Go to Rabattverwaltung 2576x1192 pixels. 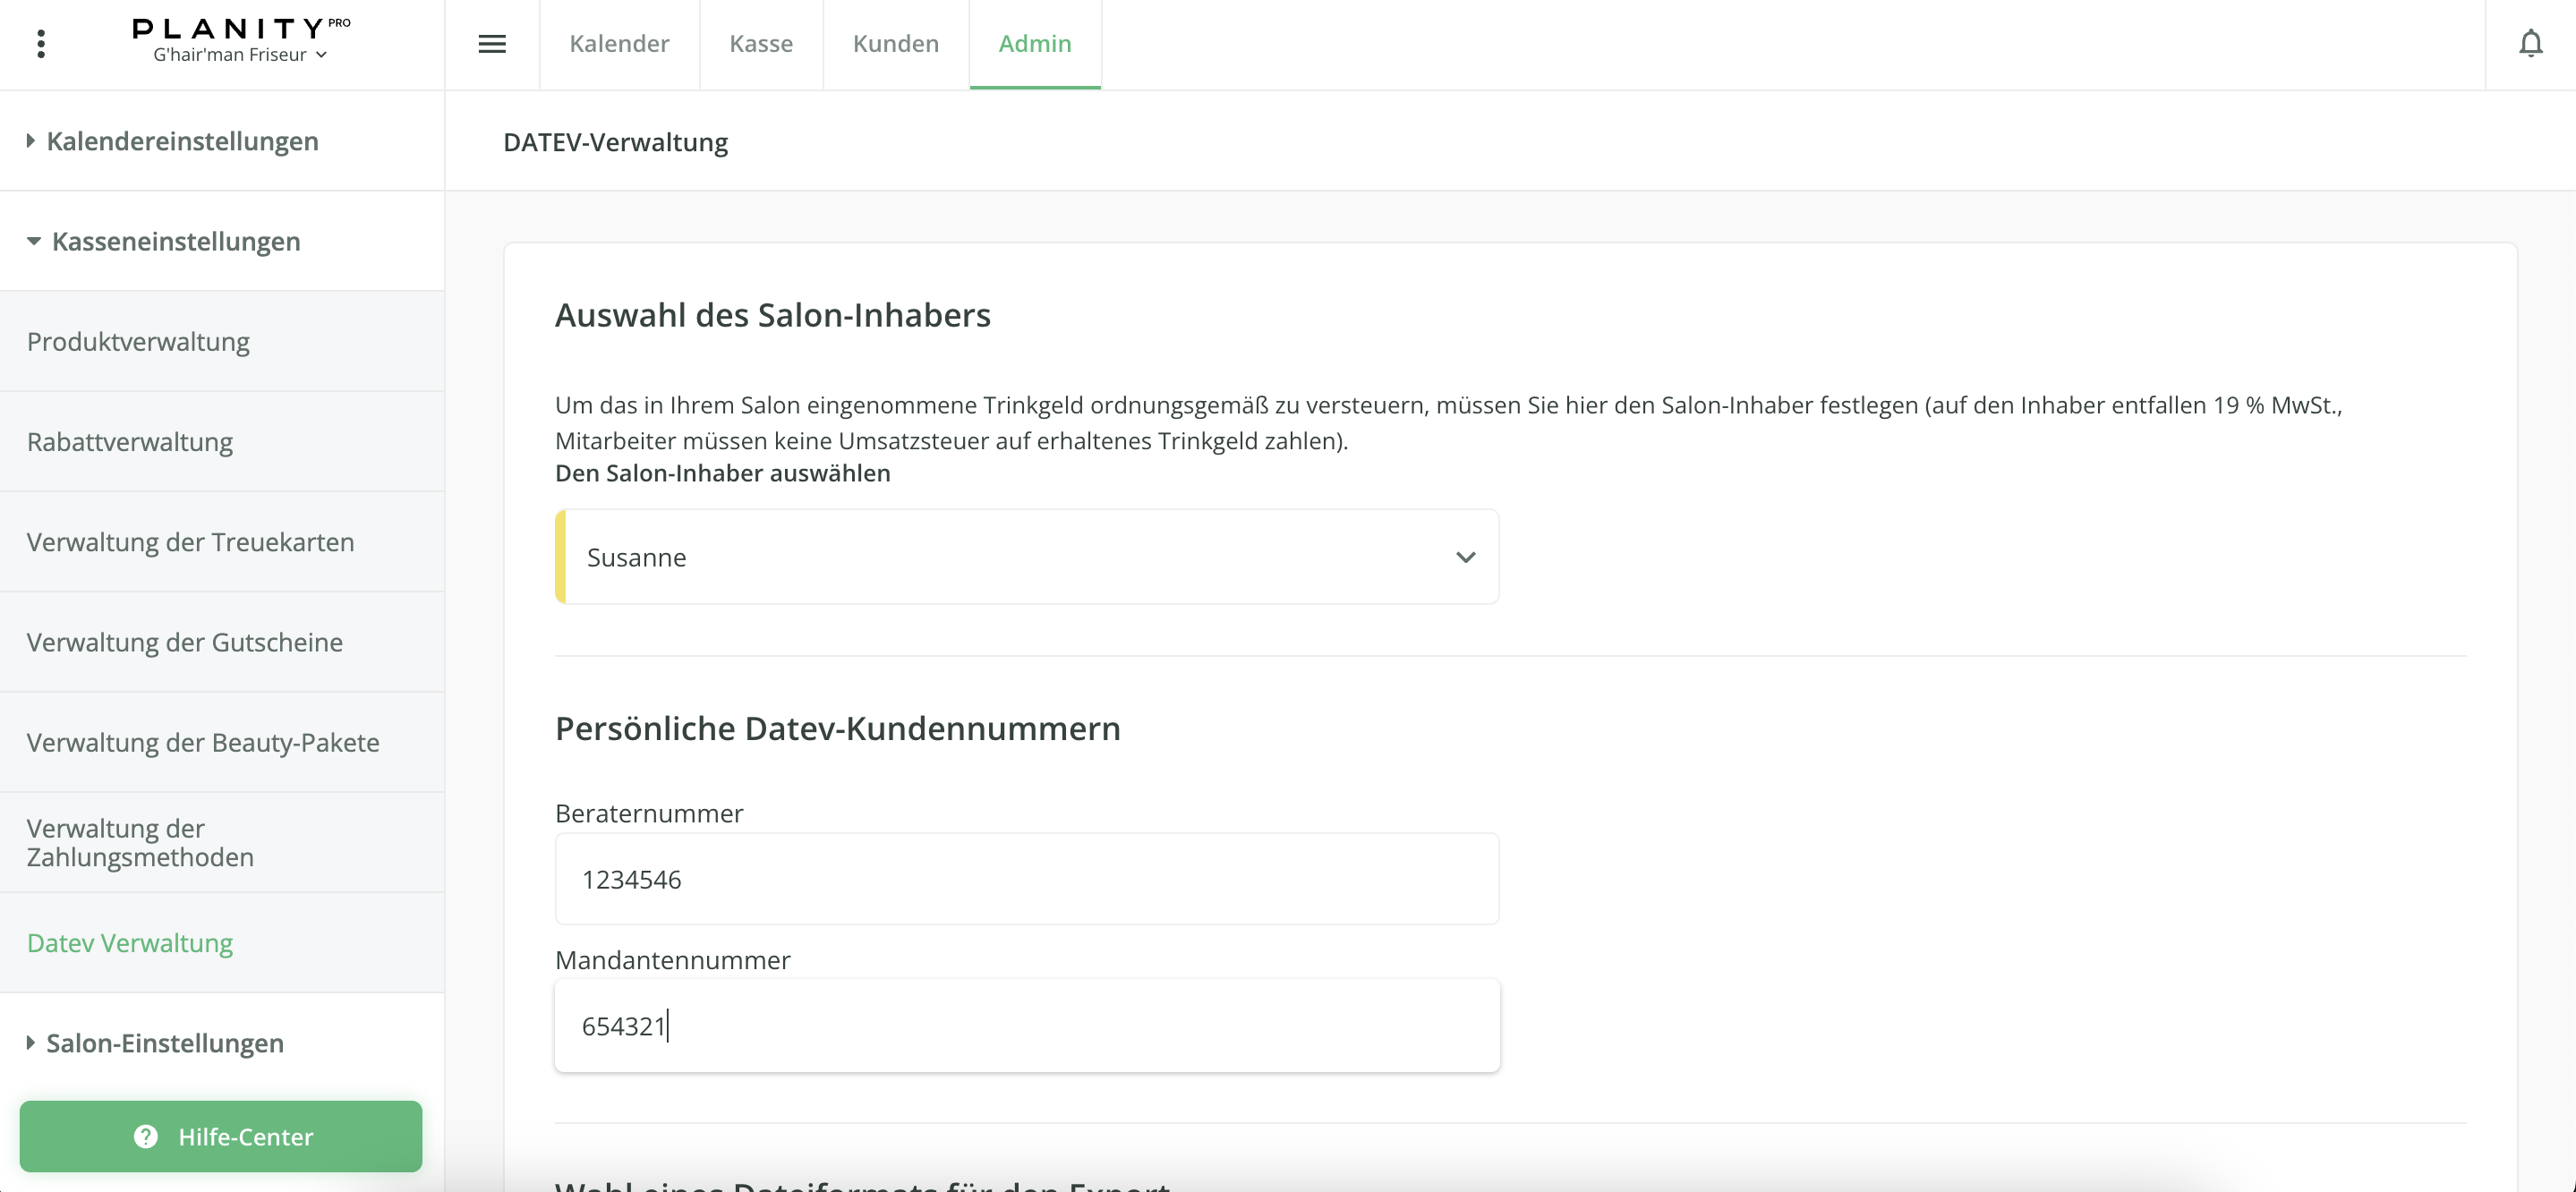[x=130, y=442]
